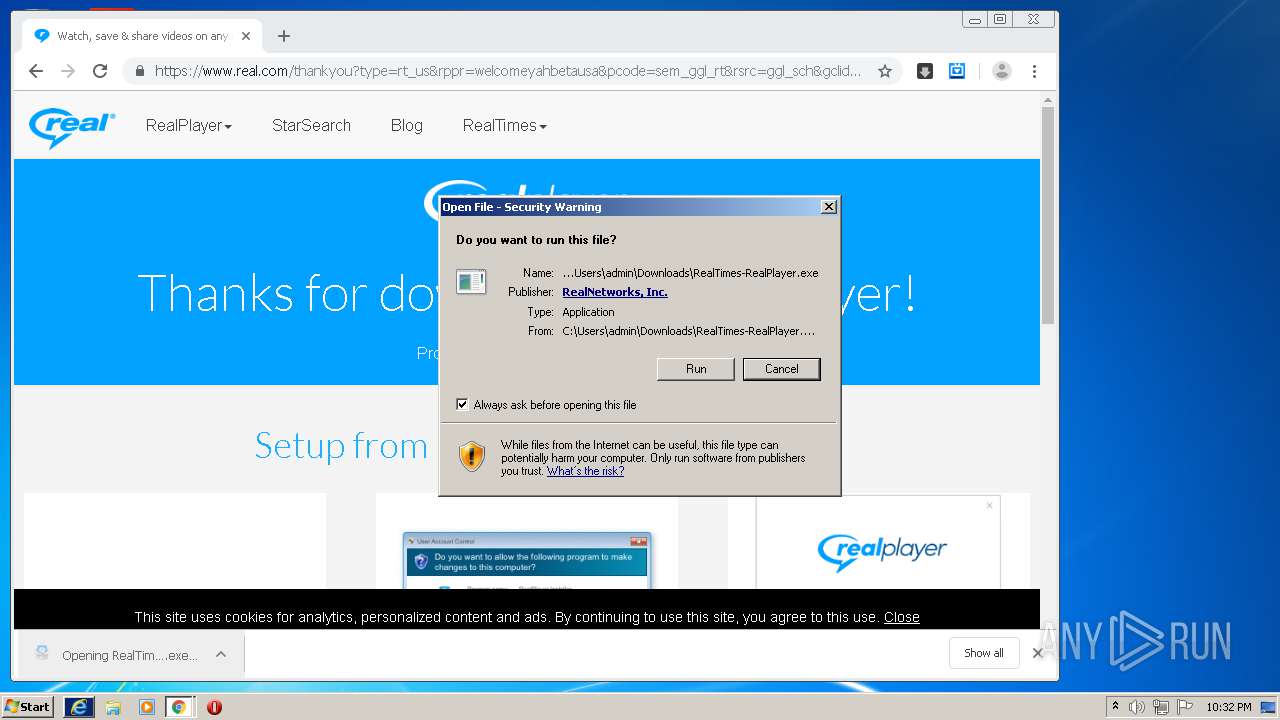
Task: Click the Real logo on the website
Action: [x=72, y=126]
